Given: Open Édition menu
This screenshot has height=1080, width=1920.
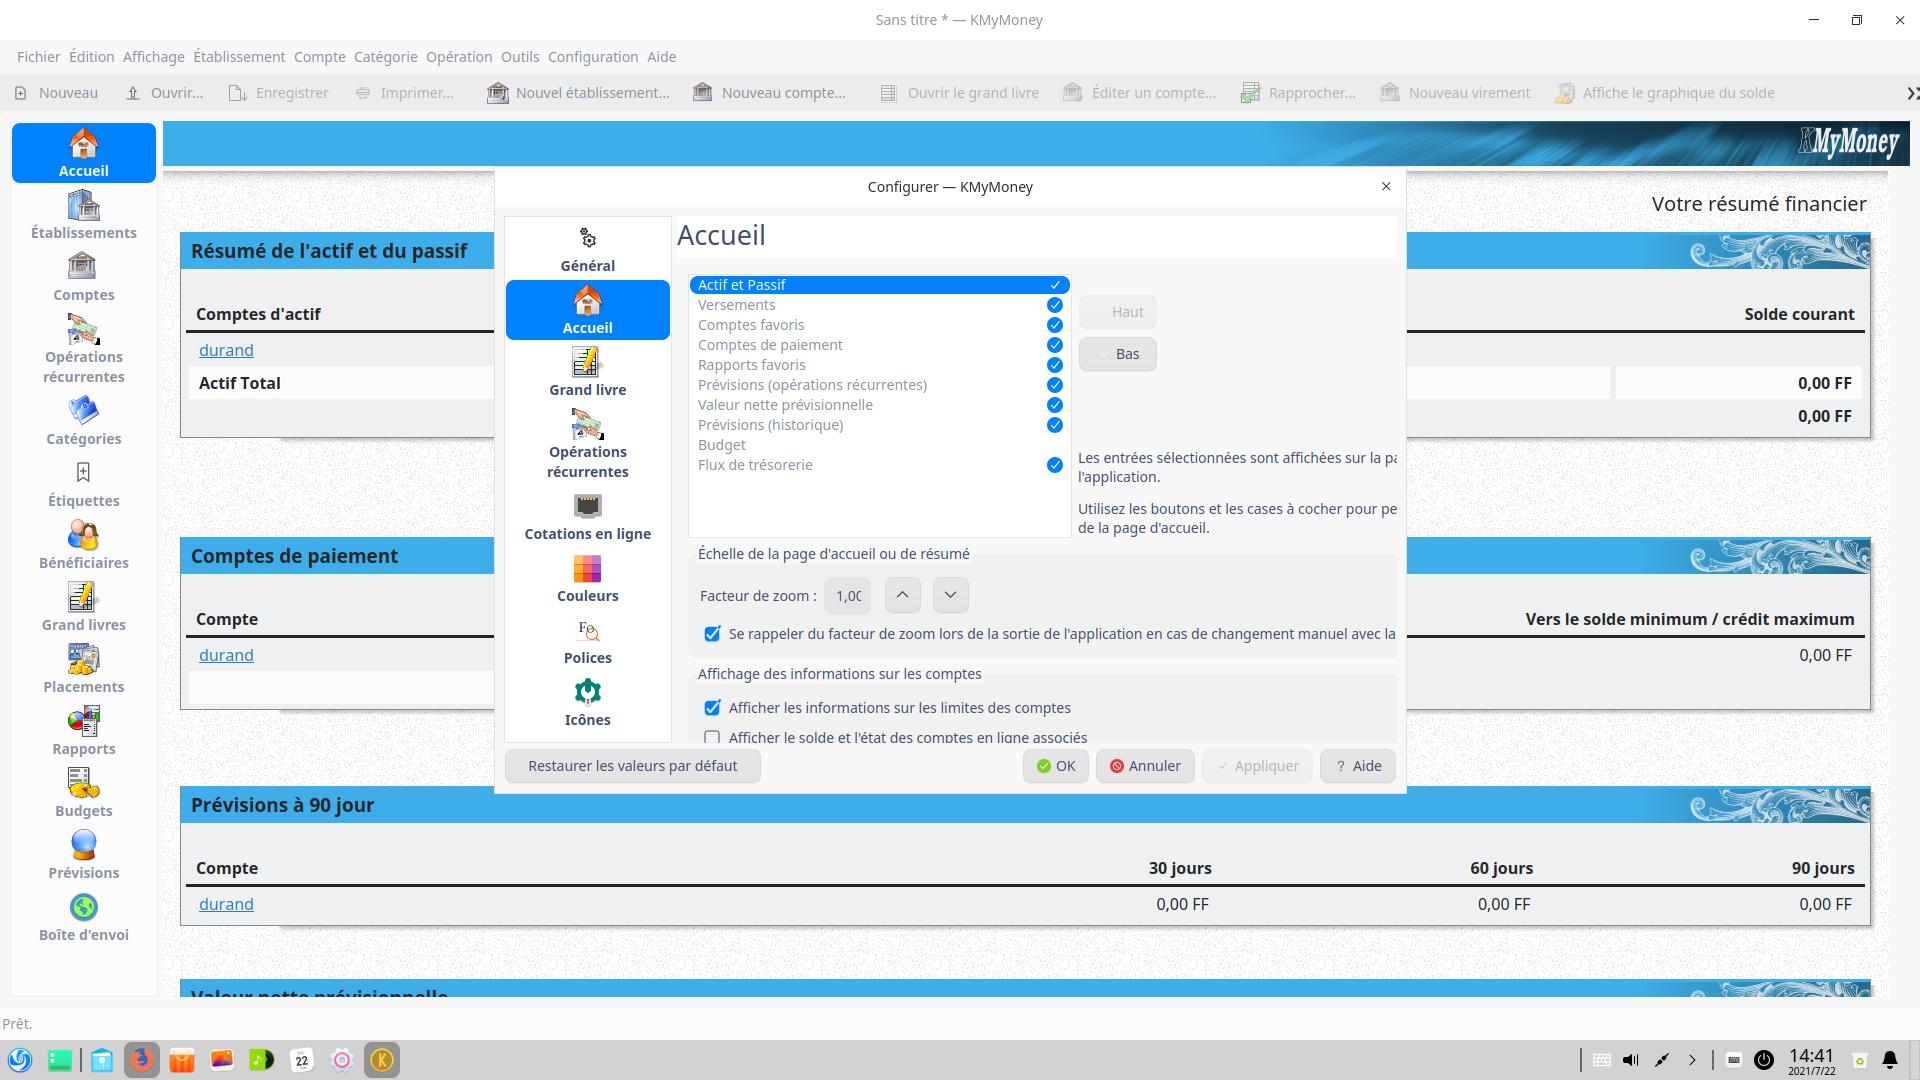Looking at the screenshot, I should click(x=91, y=57).
